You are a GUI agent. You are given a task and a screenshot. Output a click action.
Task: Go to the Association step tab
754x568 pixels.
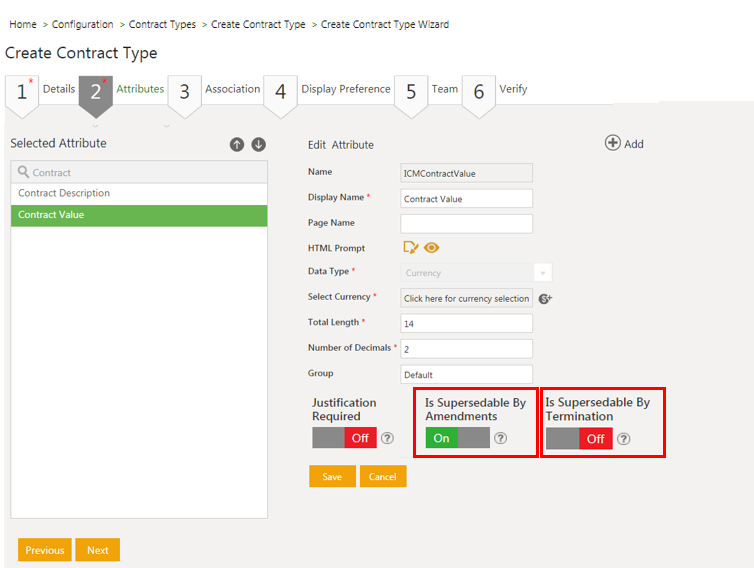(x=217, y=90)
